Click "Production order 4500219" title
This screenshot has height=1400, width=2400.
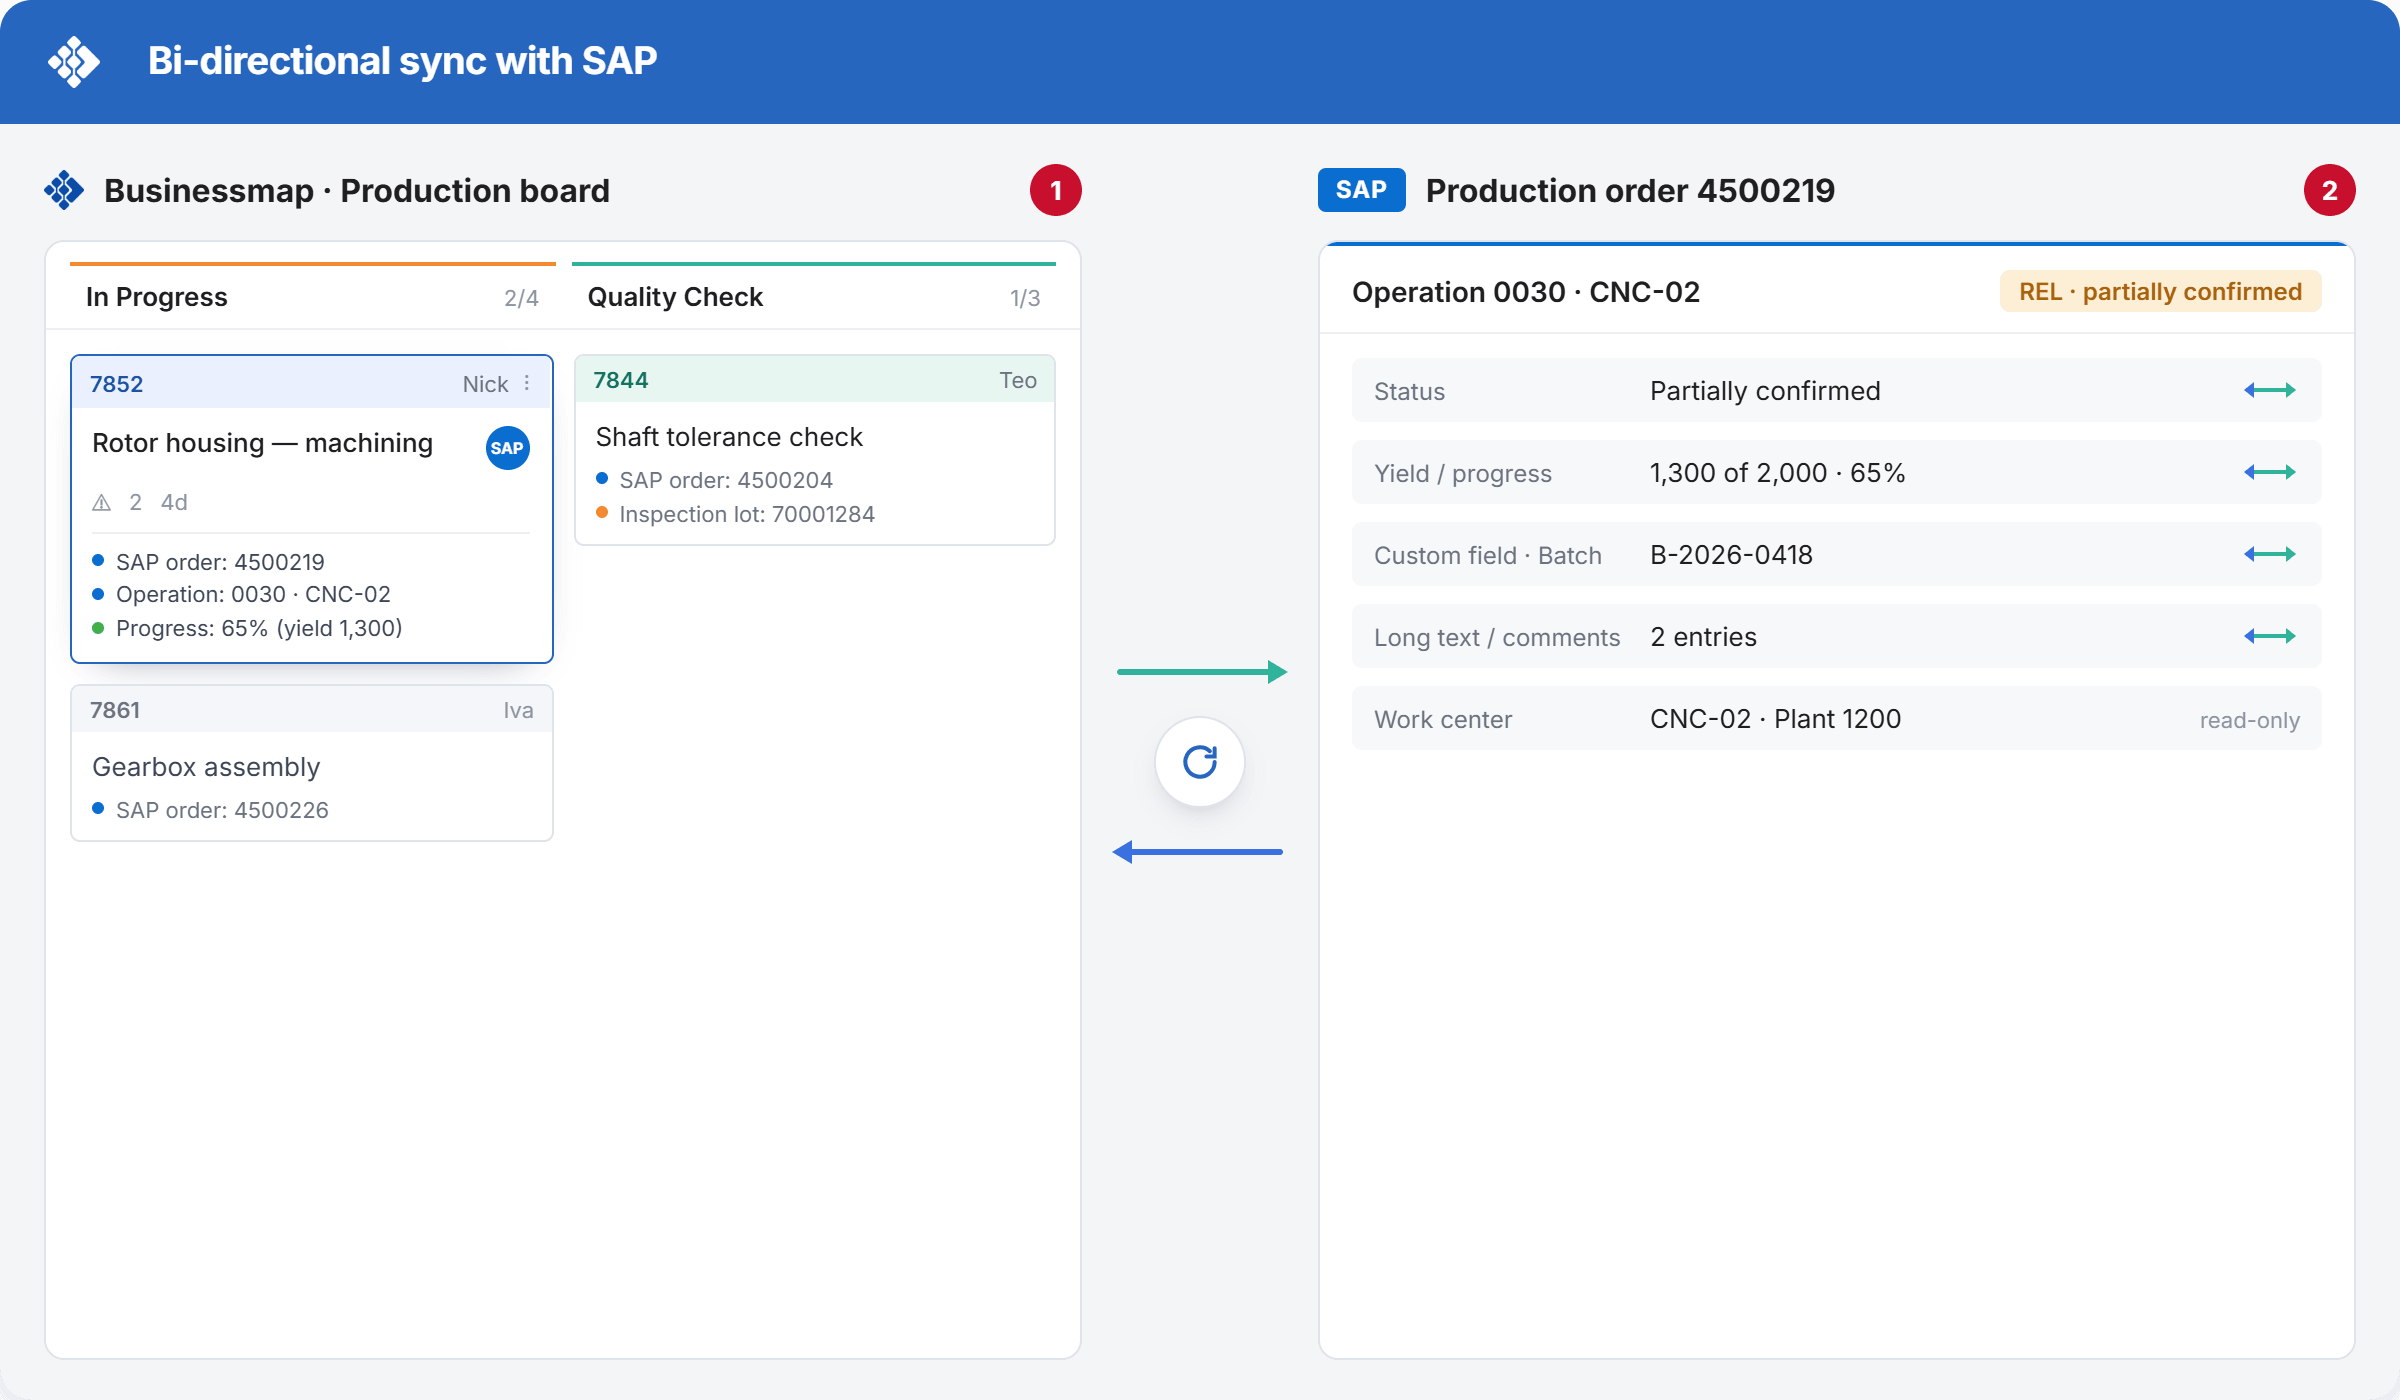tap(1630, 190)
